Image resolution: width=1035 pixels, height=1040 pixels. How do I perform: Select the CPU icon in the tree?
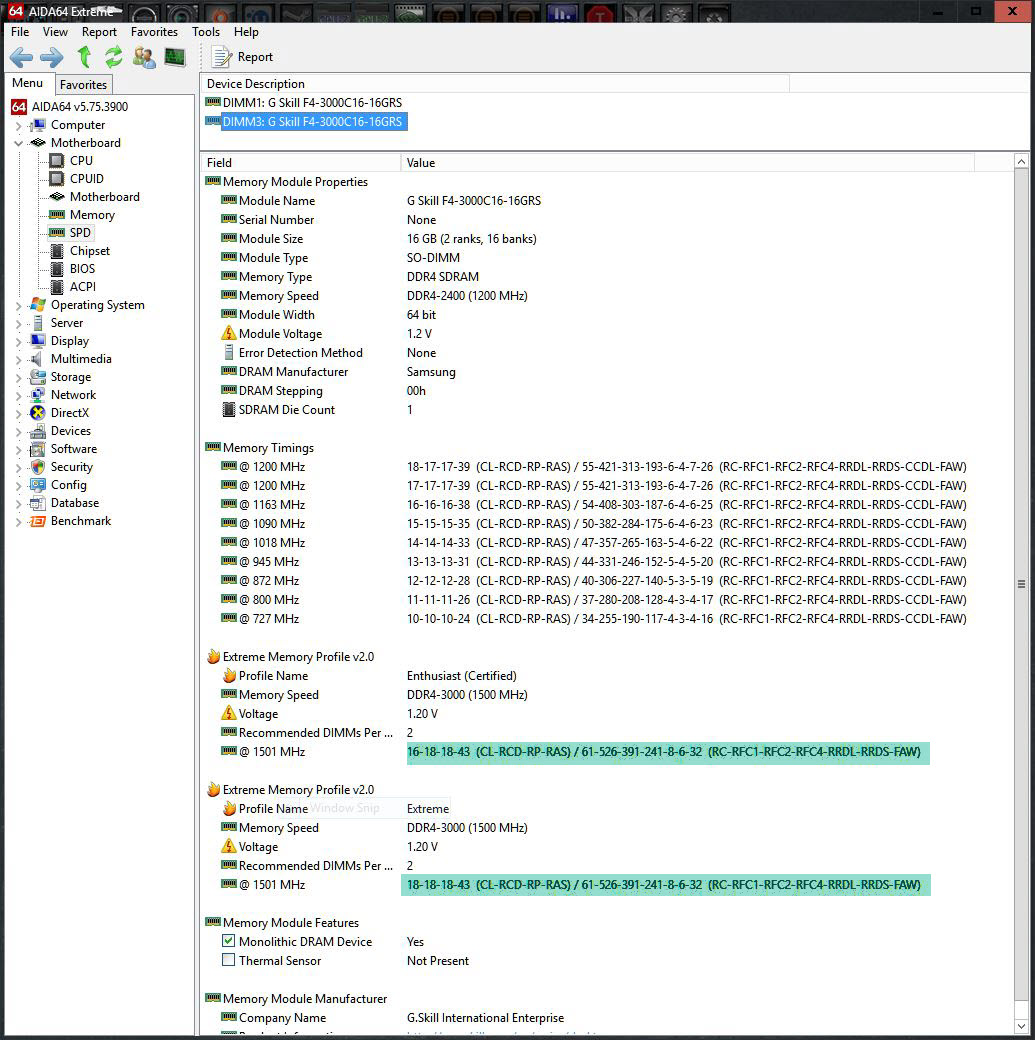point(57,161)
